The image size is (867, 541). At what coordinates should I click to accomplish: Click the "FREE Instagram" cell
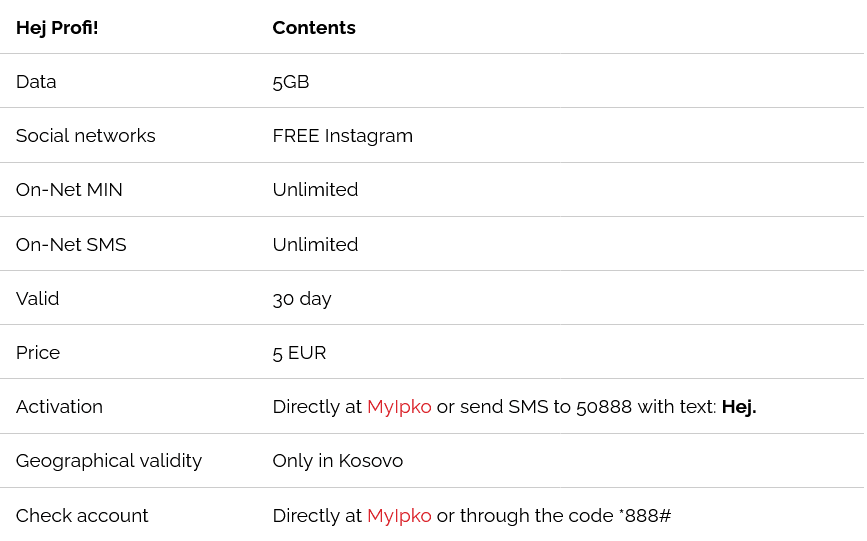pos(342,136)
